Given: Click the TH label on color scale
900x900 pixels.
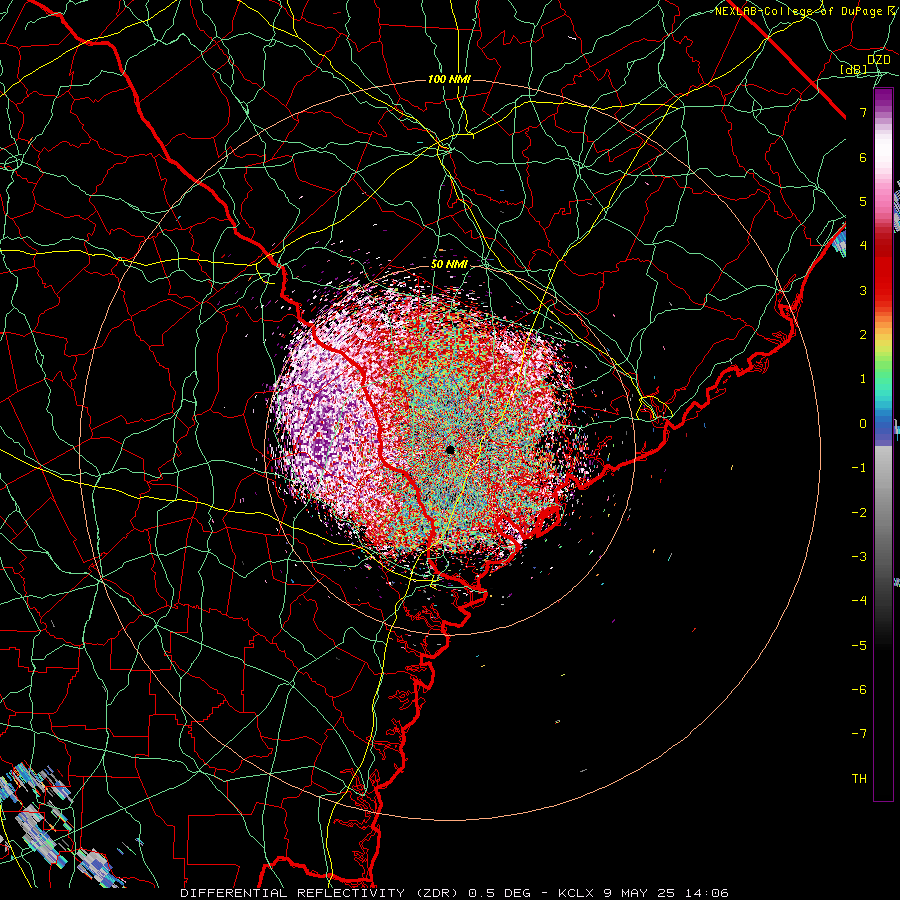Looking at the screenshot, I should (x=859, y=779).
